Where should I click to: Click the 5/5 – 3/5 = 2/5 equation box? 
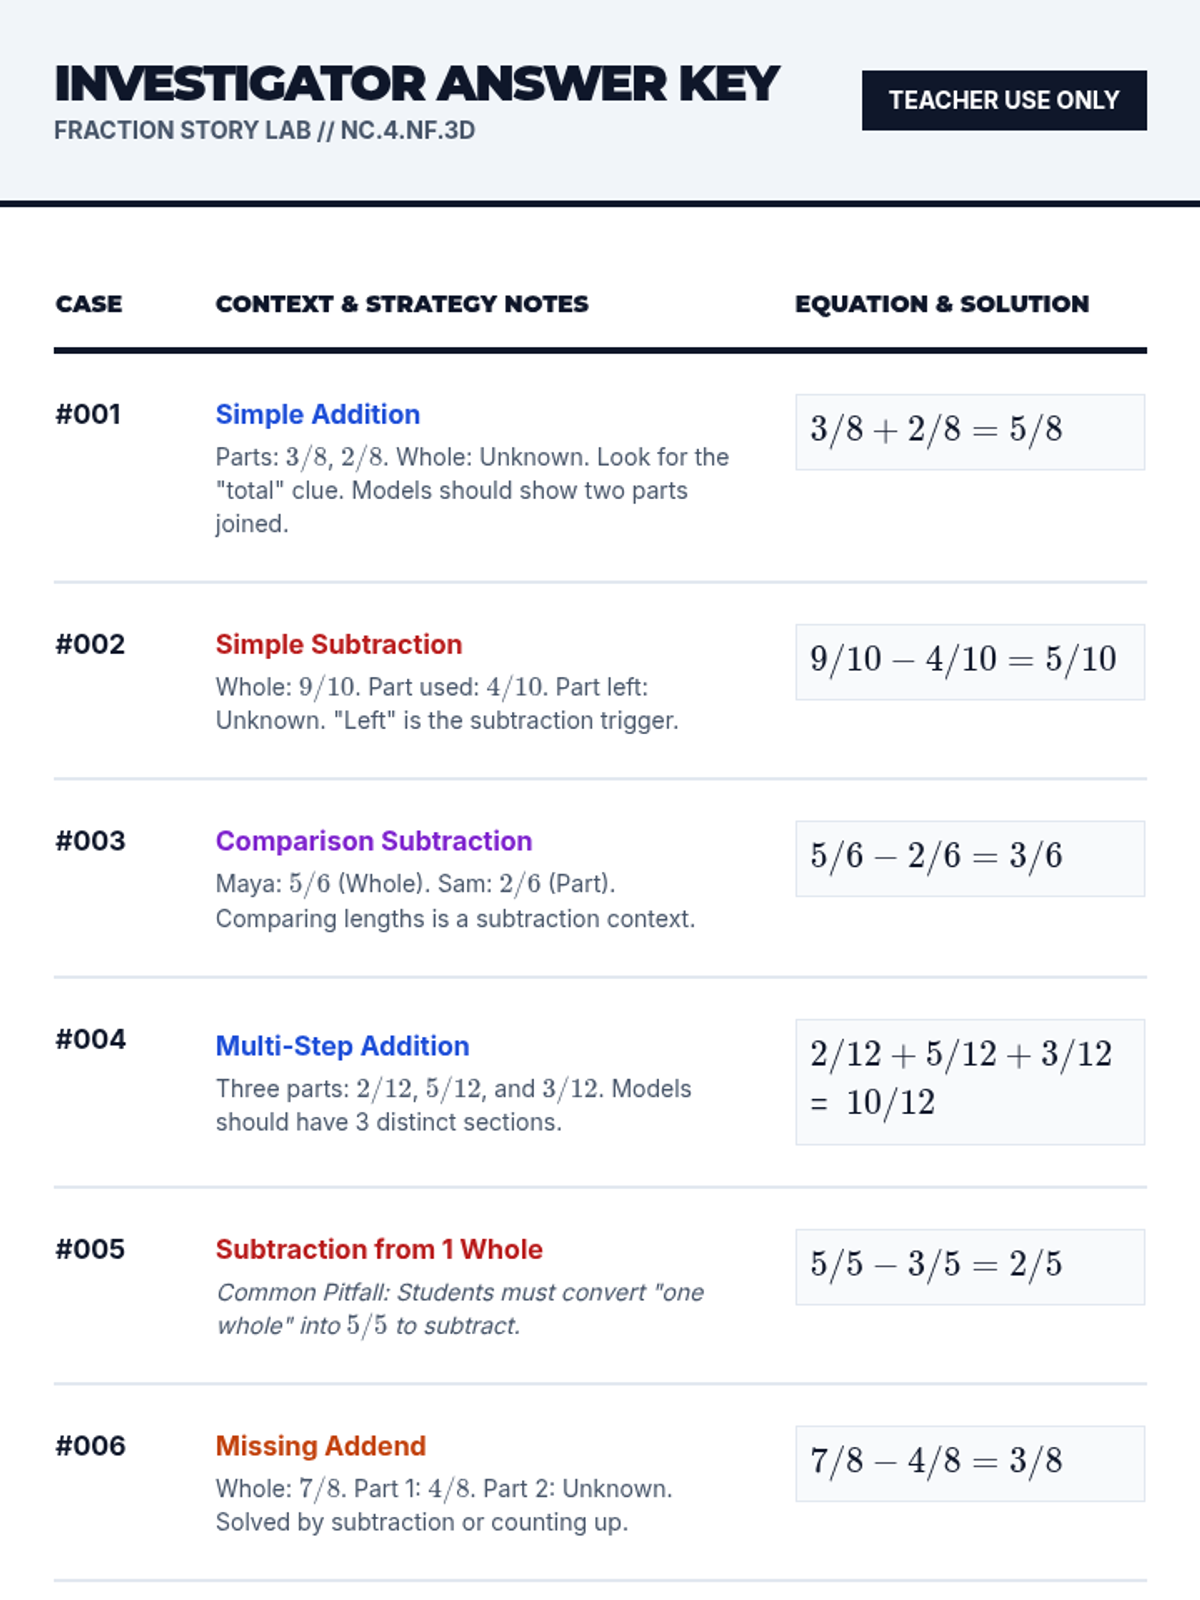point(969,1266)
